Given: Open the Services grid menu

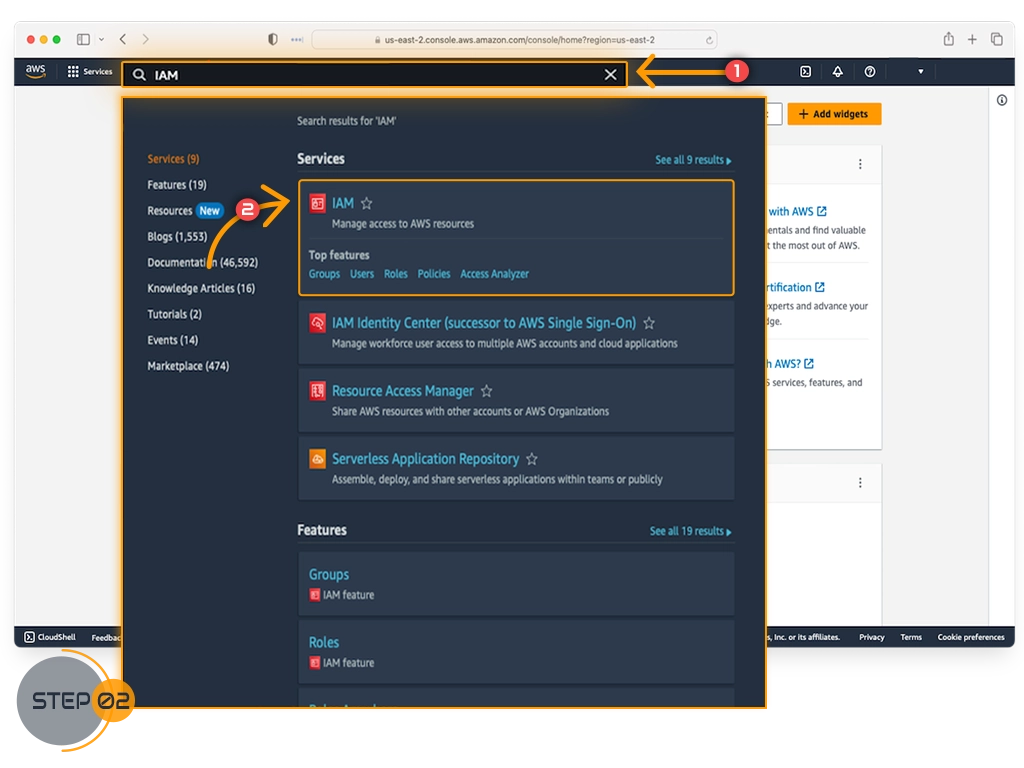Looking at the screenshot, I should (x=89, y=72).
